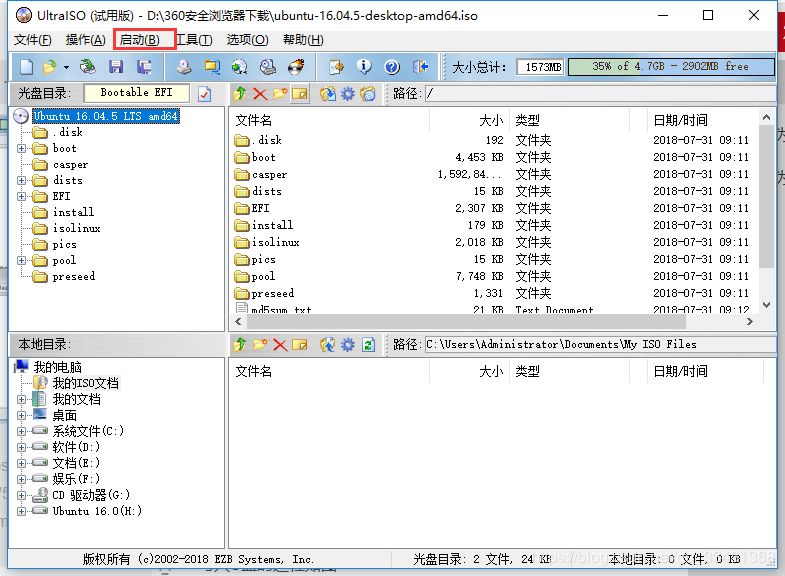Expand 桌面 in the local tree

pos(22,415)
